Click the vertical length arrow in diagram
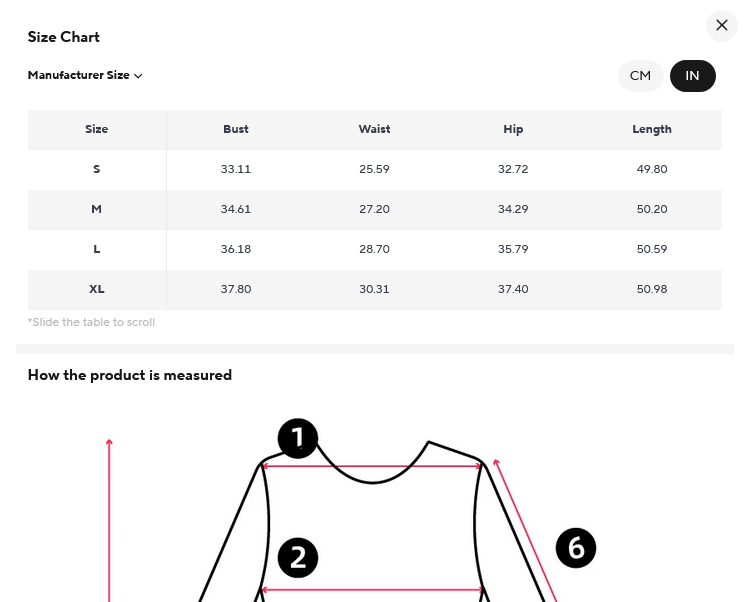 pos(109,520)
